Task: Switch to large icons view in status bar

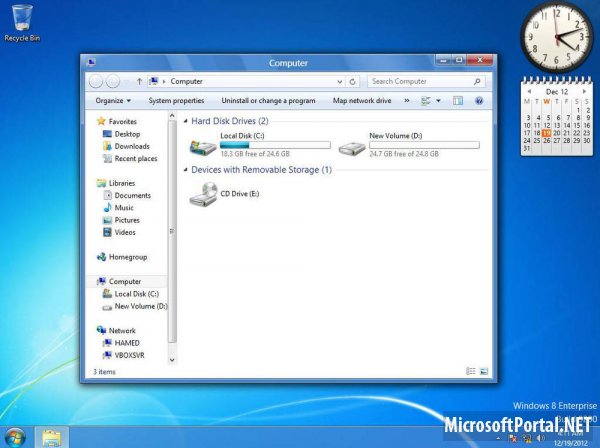Action: pyautogui.click(x=484, y=371)
